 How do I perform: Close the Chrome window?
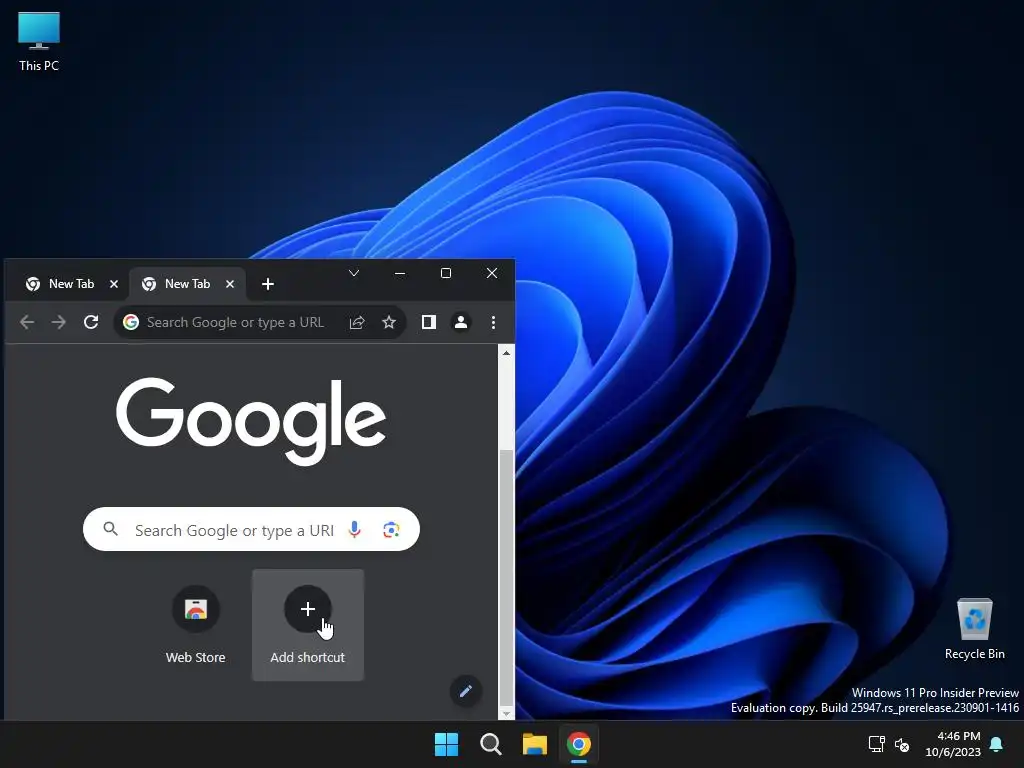tap(492, 273)
